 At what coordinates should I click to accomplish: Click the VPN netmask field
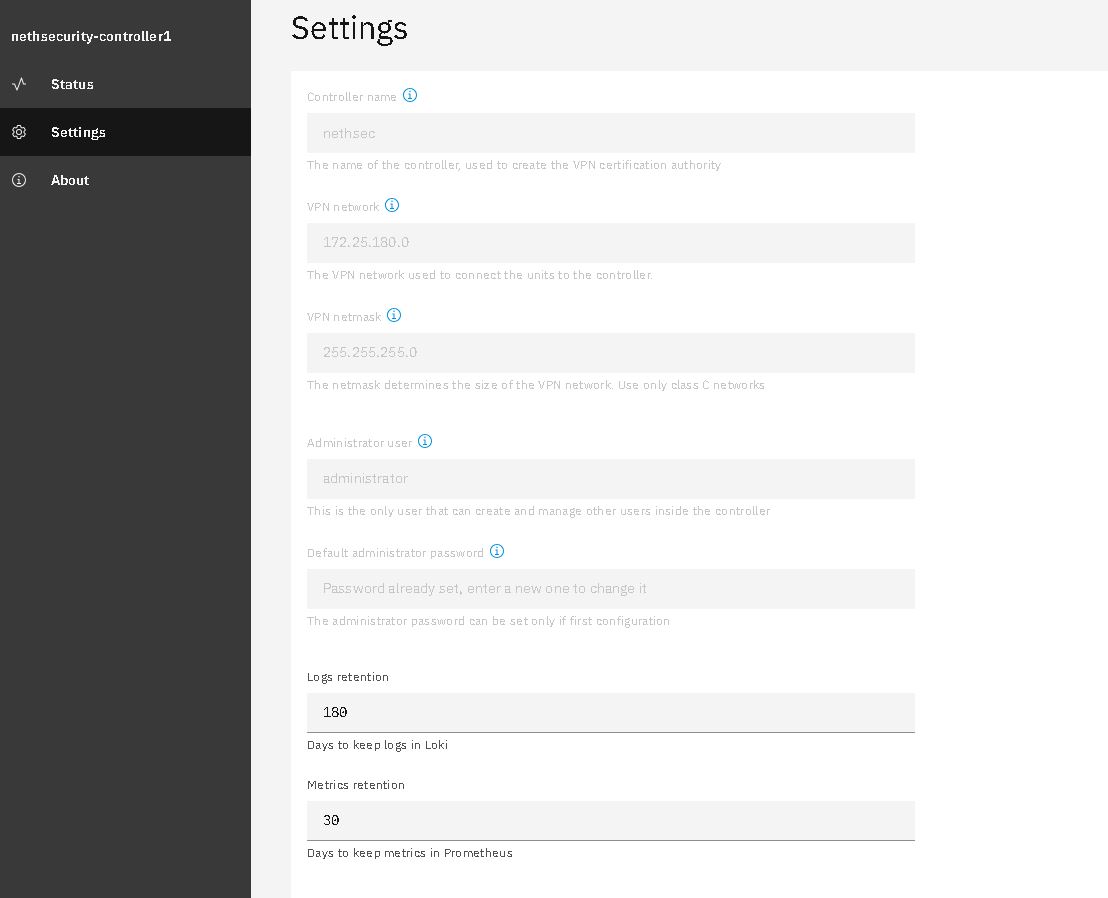pyautogui.click(x=611, y=353)
